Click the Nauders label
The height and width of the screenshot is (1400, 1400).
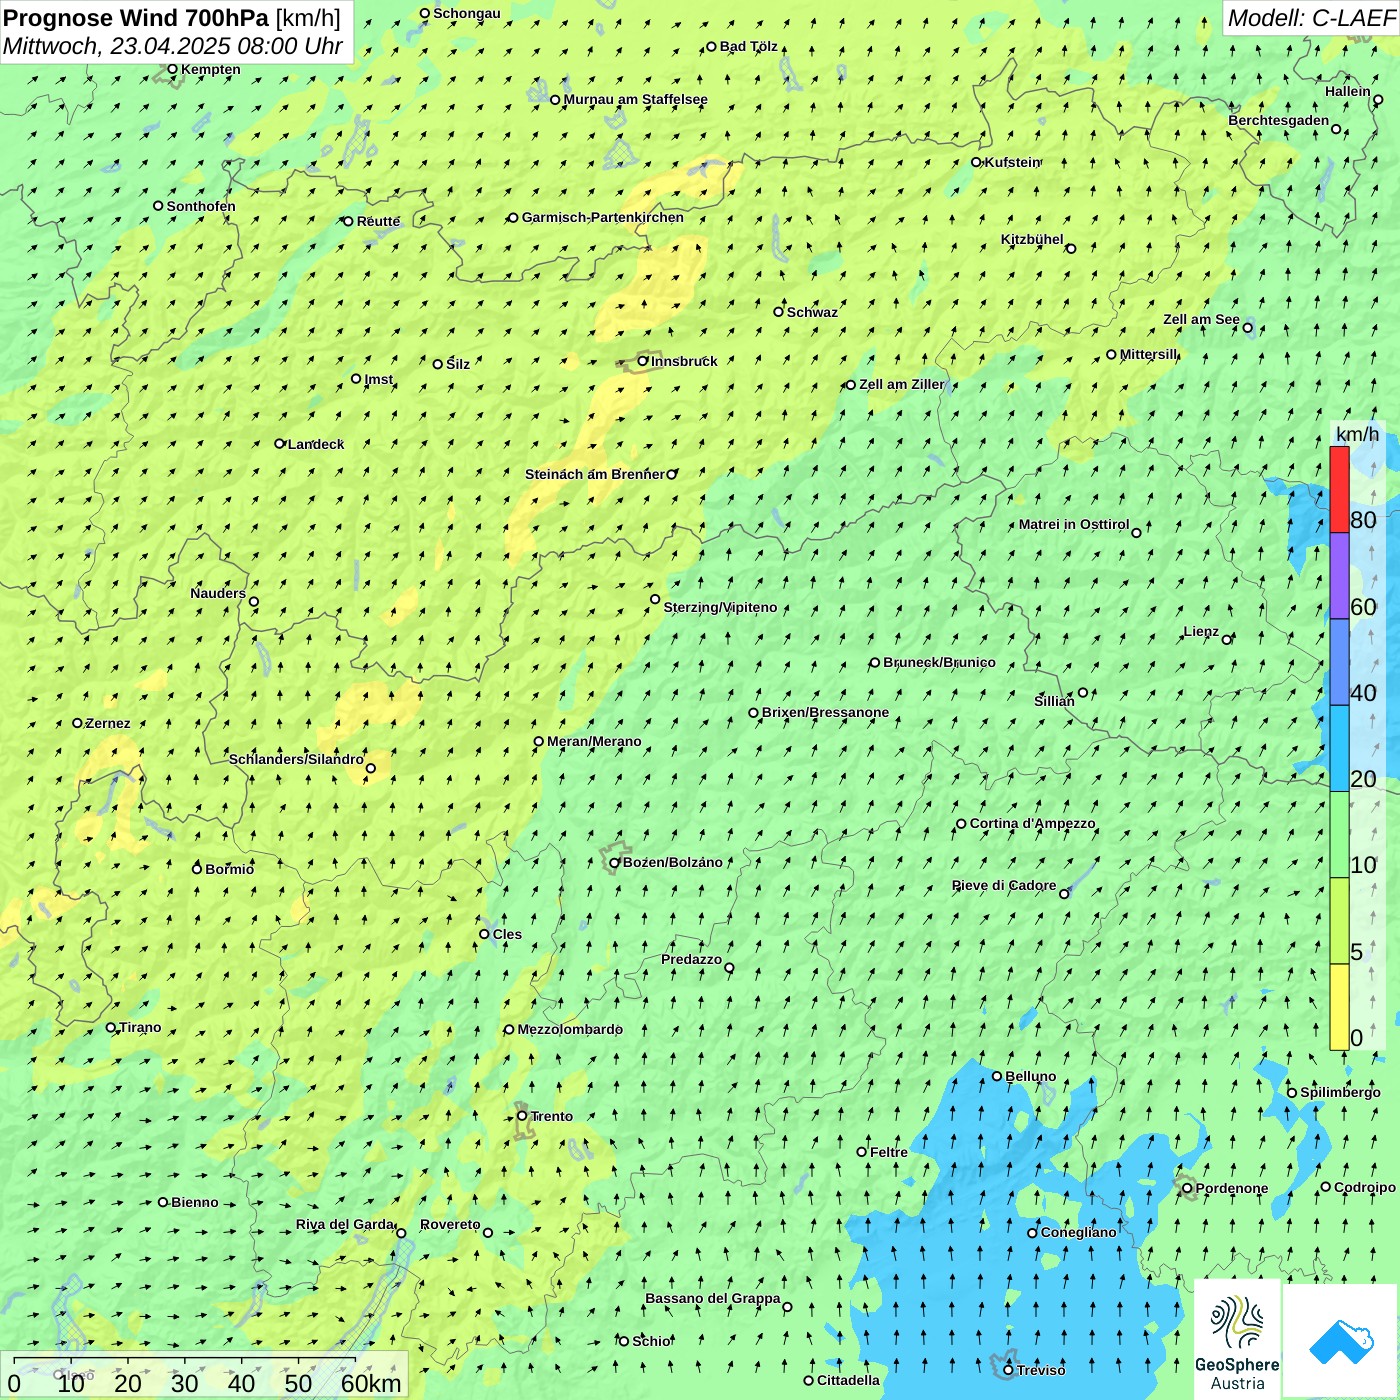click(218, 593)
